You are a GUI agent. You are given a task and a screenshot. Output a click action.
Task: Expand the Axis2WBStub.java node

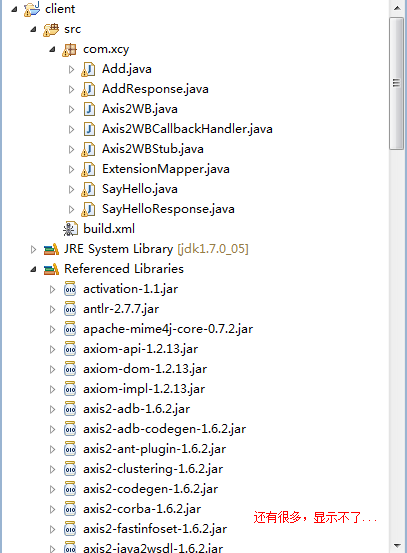pos(71,150)
